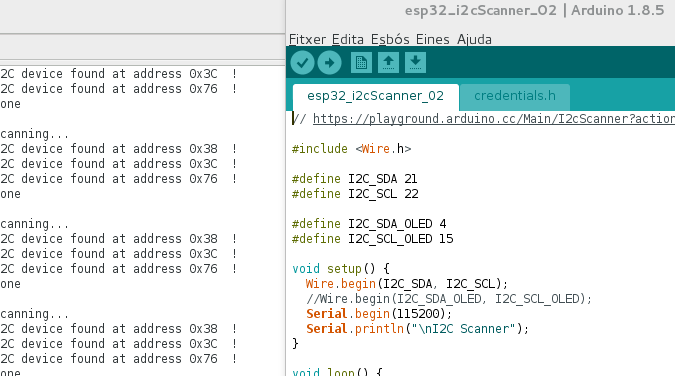Click the Verify (checkmark) sketch button

tap(302, 63)
